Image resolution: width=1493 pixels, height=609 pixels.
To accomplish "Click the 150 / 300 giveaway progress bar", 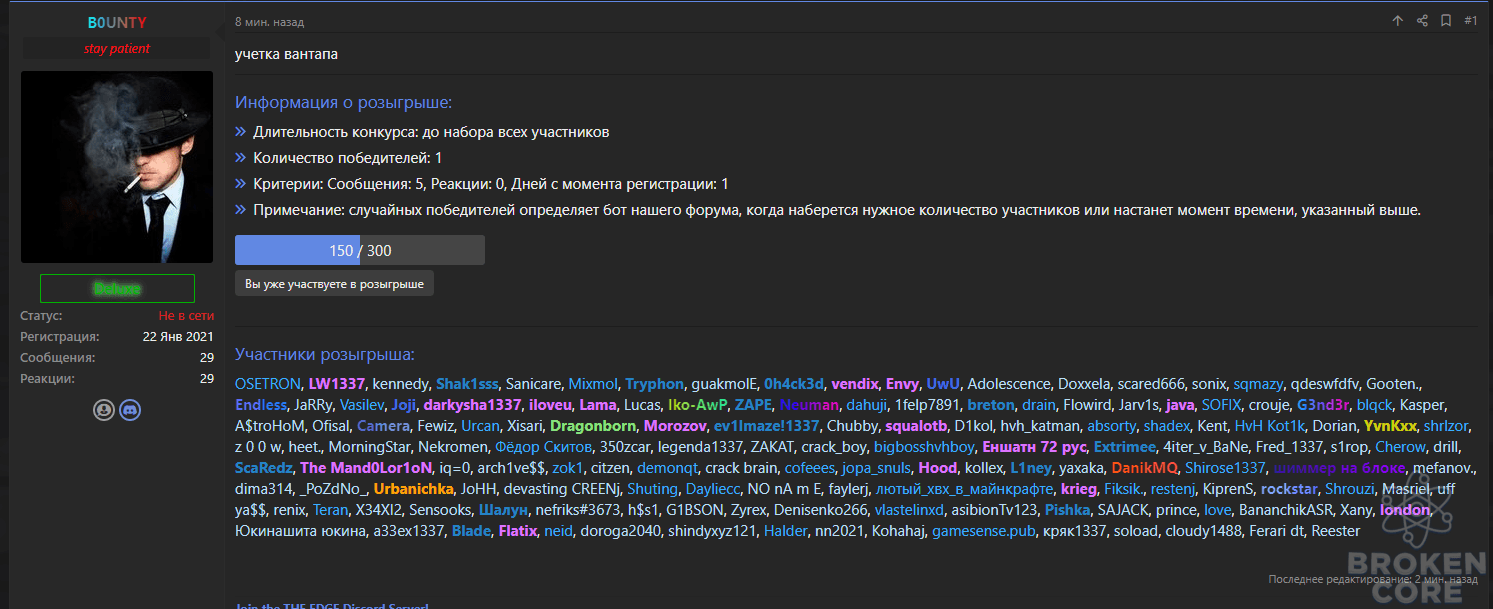I will coord(360,250).
